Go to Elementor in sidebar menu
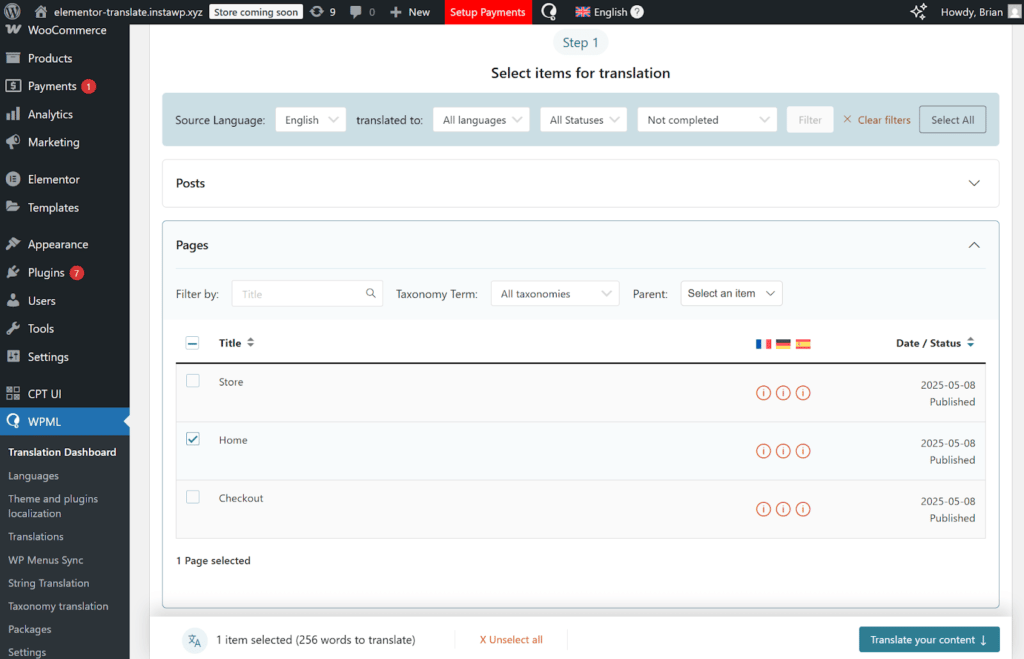The width and height of the screenshot is (1024, 659). click(x=54, y=180)
